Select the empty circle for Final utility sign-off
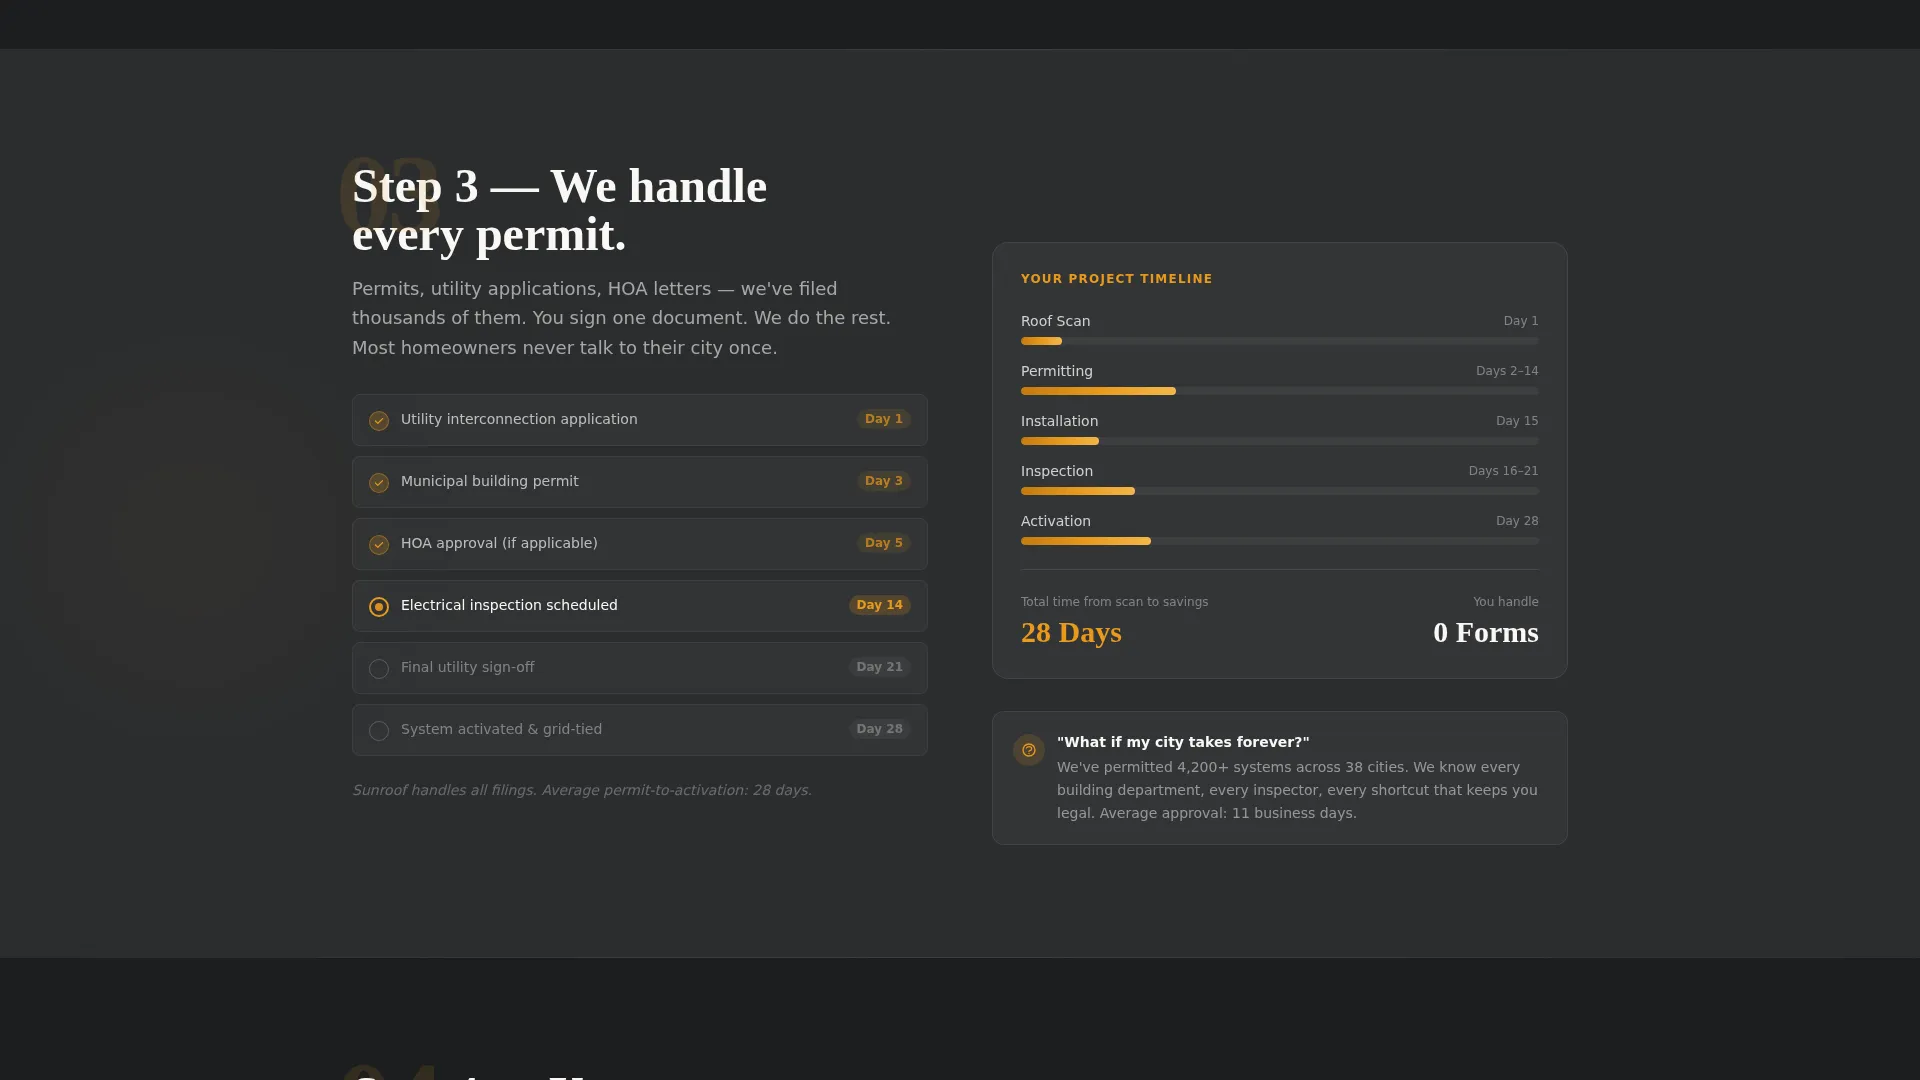The height and width of the screenshot is (1080, 1920). 379,669
